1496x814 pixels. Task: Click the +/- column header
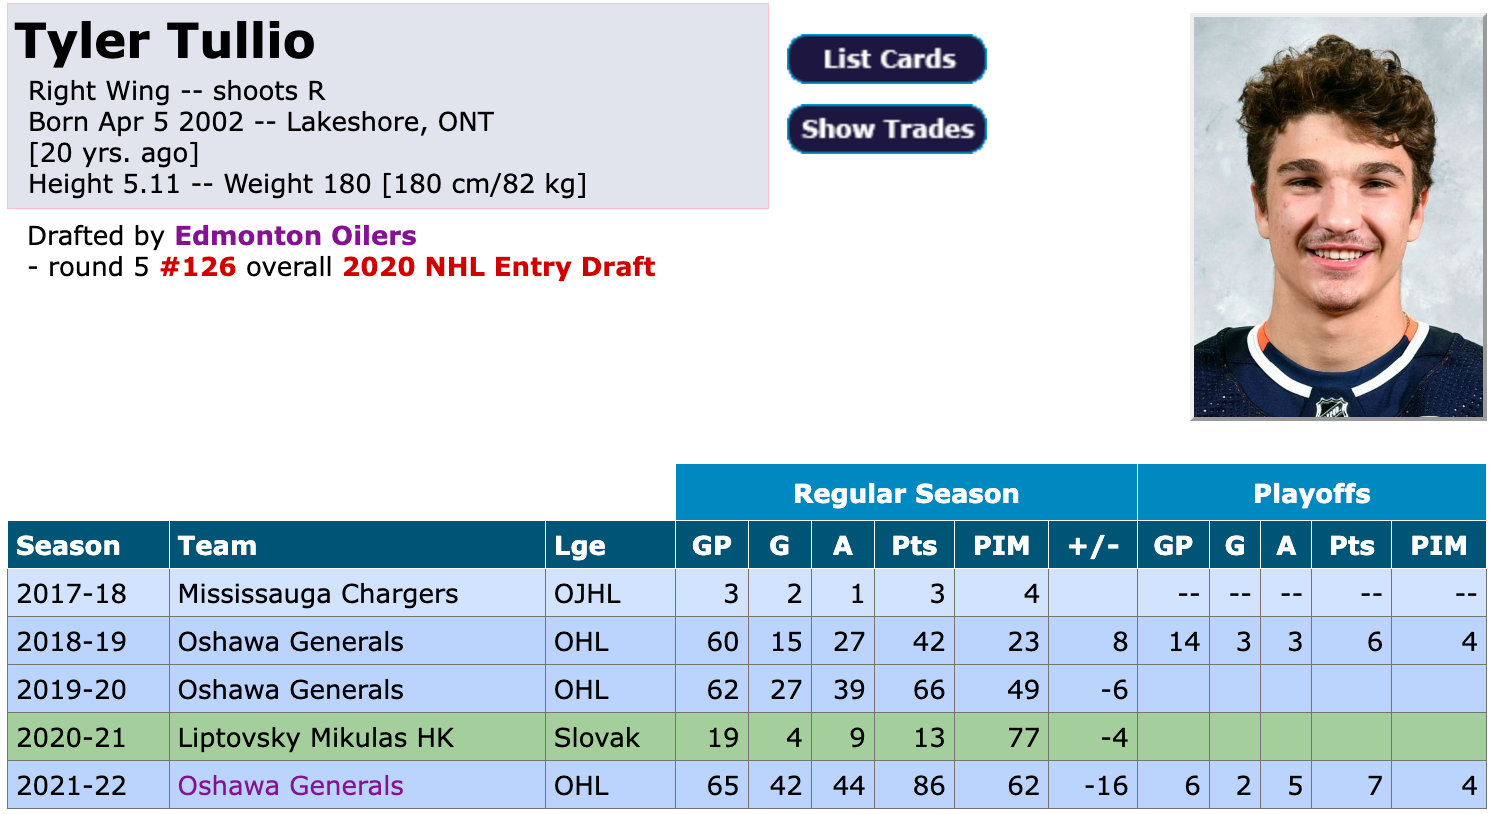tap(1093, 546)
